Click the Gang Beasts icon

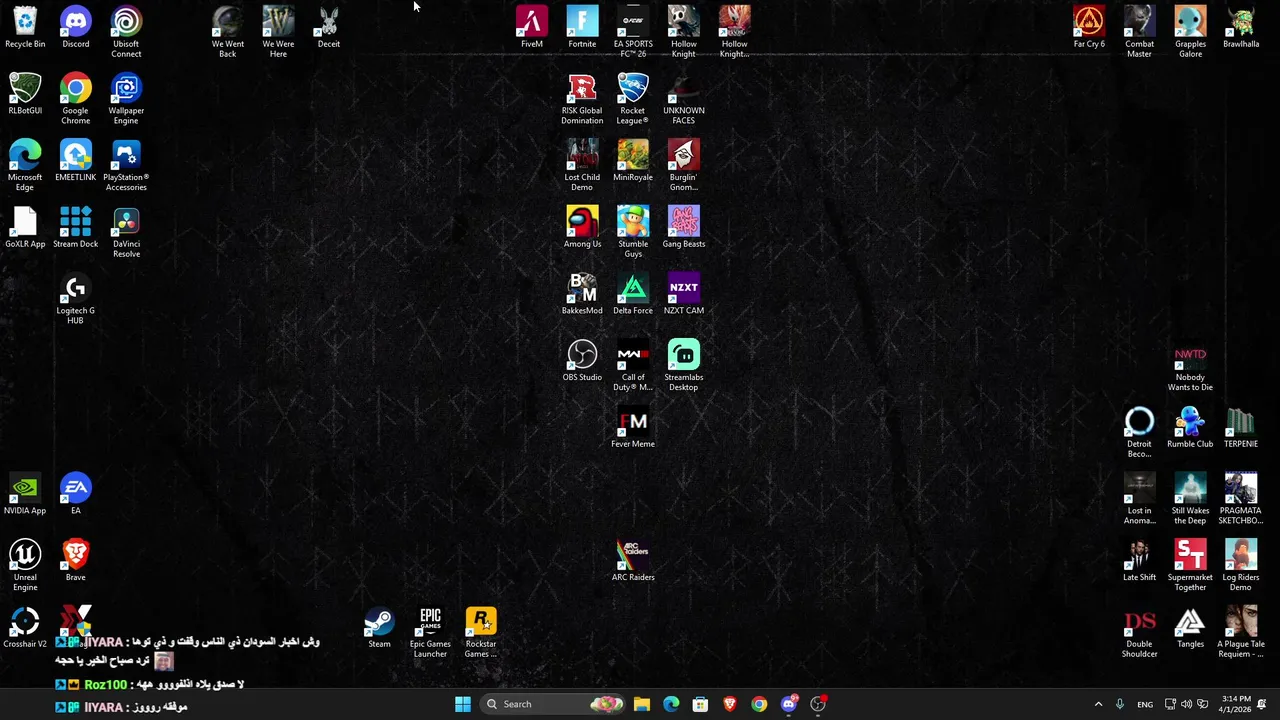684,228
